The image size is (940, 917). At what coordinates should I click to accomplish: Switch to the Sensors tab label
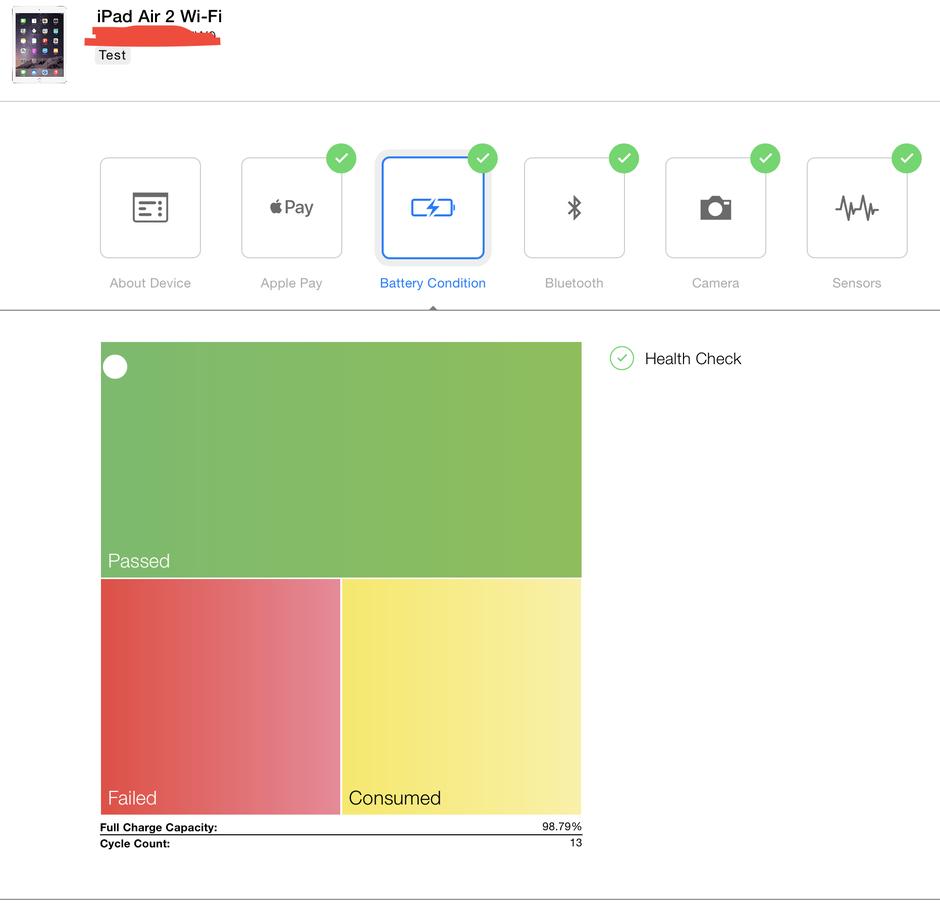tap(857, 283)
